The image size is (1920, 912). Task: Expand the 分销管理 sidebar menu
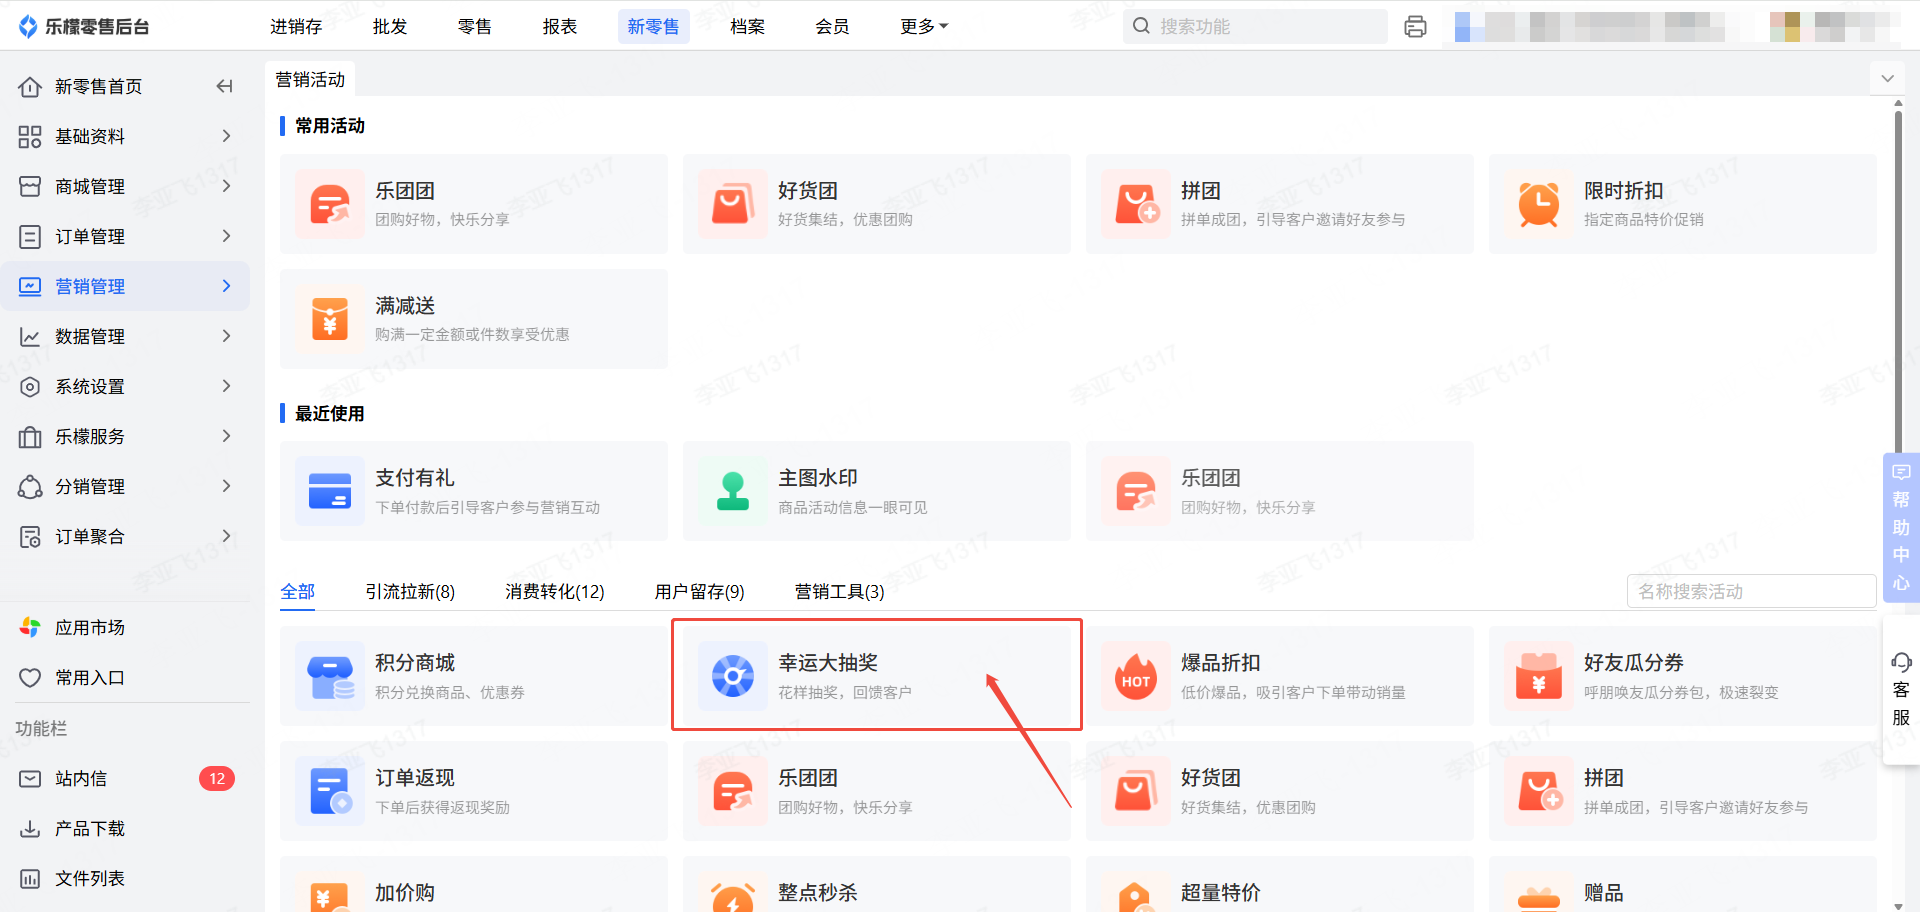tap(125, 486)
